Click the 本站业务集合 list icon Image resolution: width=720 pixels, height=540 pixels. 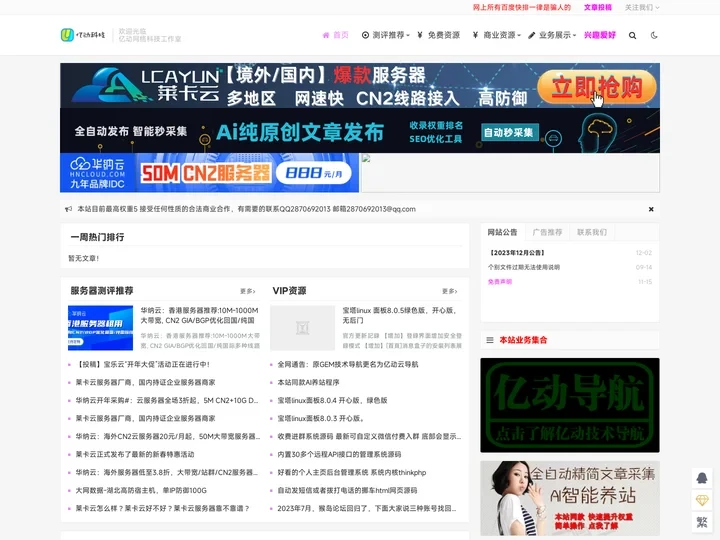pyautogui.click(x=490, y=340)
